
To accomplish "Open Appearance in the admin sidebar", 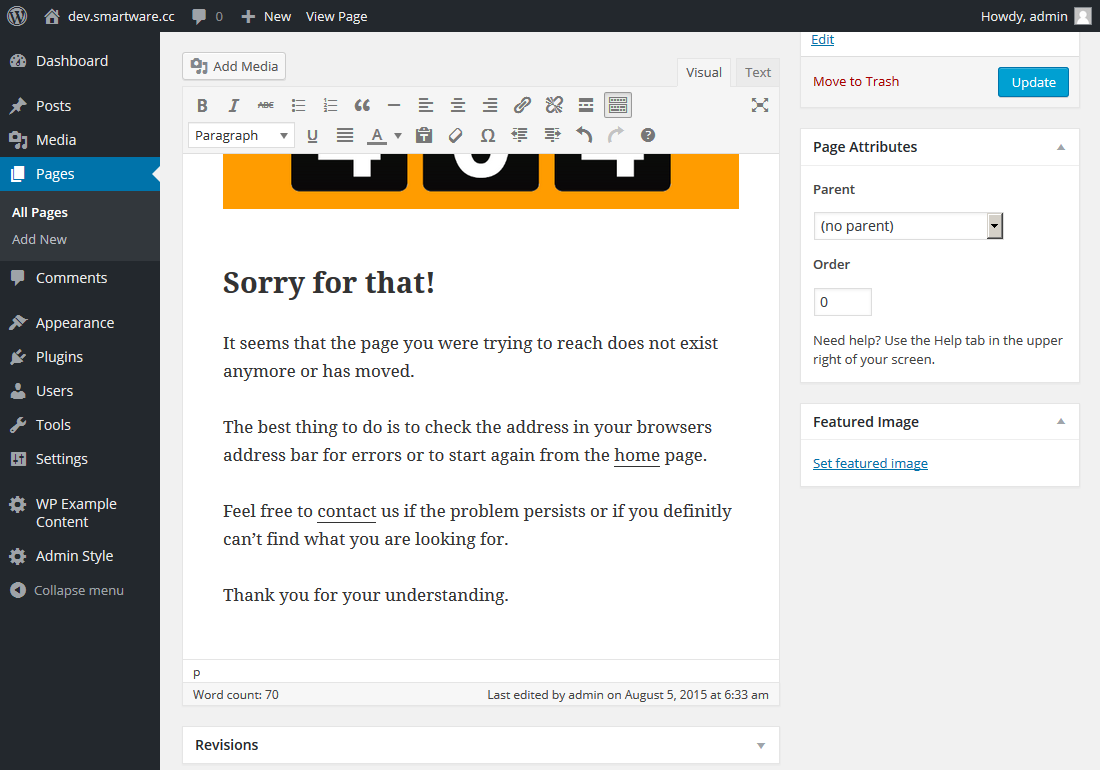I will click(x=75, y=323).
